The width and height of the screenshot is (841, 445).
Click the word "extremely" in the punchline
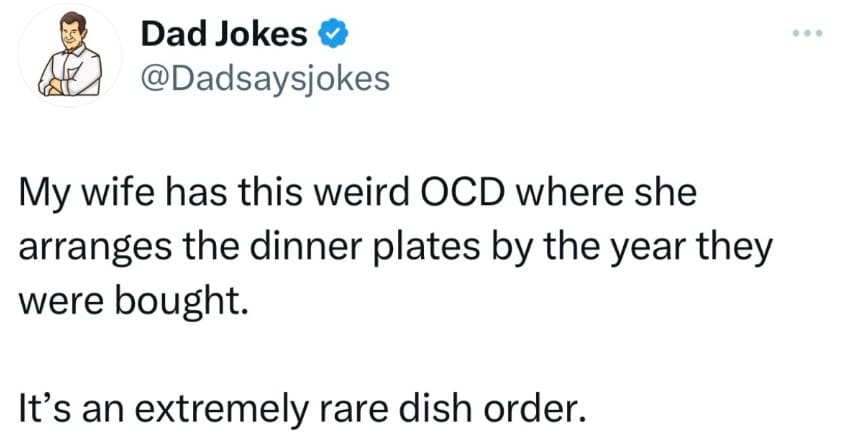[x=221, y=409]
